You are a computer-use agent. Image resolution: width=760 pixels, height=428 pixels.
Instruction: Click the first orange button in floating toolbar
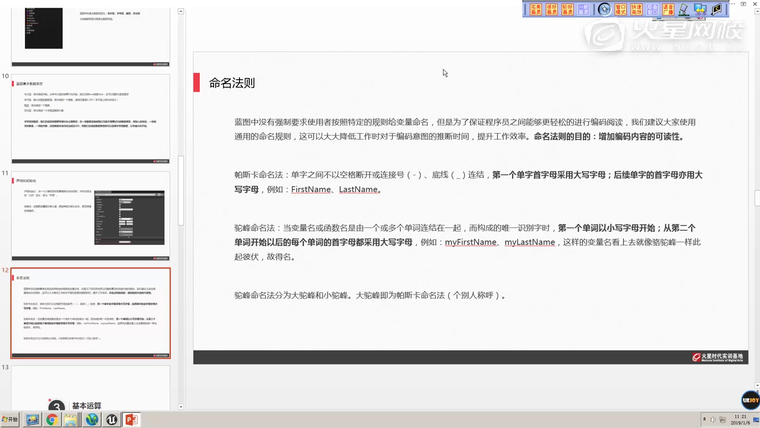(x=535, y=9)
